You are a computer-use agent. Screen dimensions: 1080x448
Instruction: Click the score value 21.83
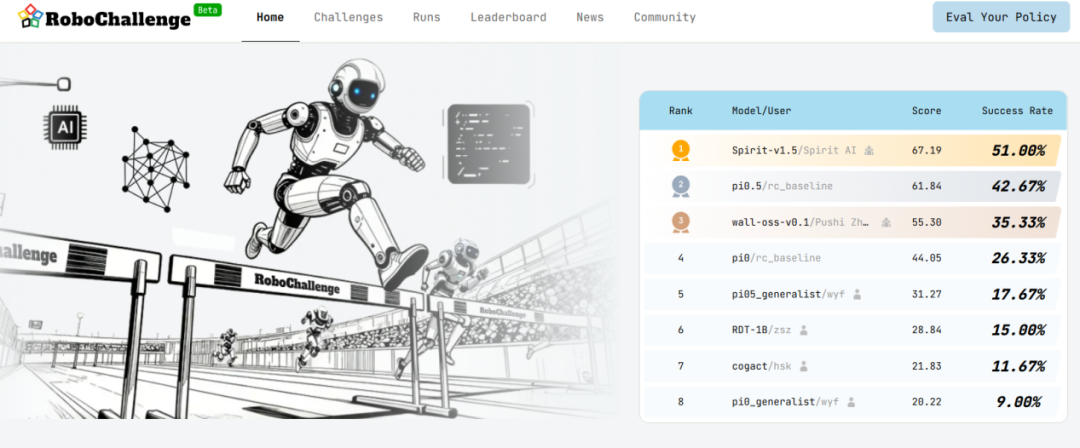(x=926, y=365)
